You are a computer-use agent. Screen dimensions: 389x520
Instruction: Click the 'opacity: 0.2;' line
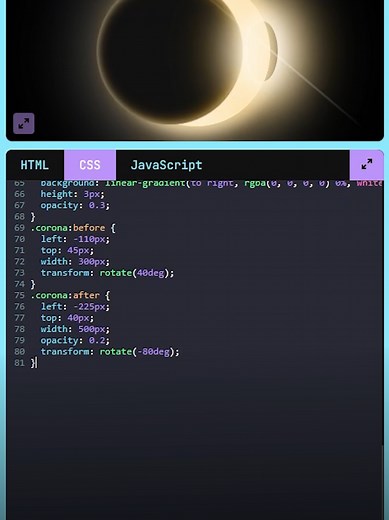point(75,340)
